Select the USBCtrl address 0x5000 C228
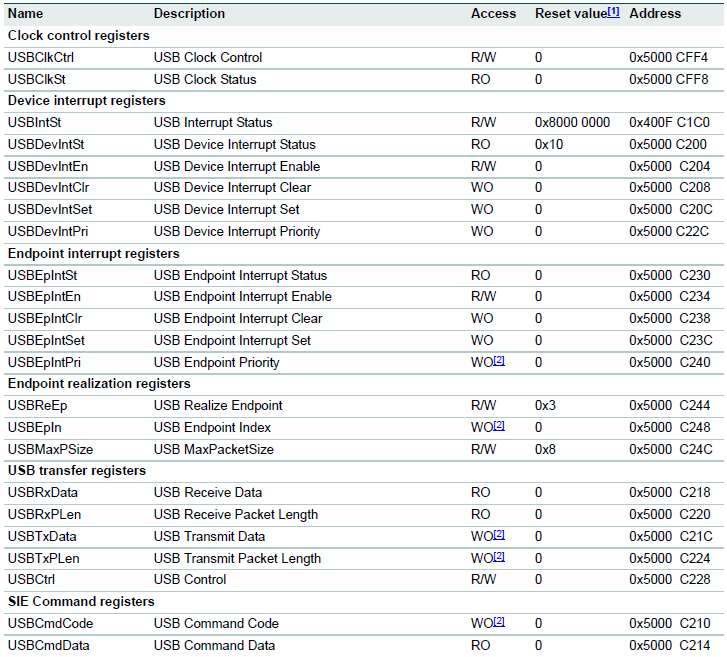727x657 pixels. tap(669, 580)
